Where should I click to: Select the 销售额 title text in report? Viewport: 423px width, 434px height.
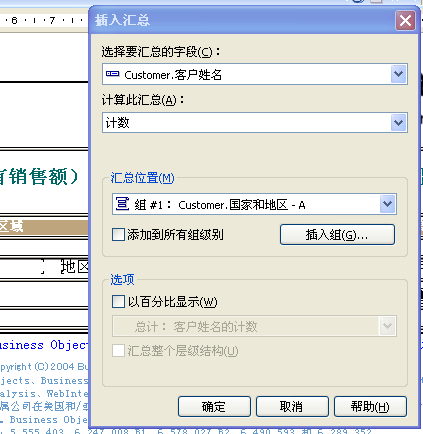(38, 176)
